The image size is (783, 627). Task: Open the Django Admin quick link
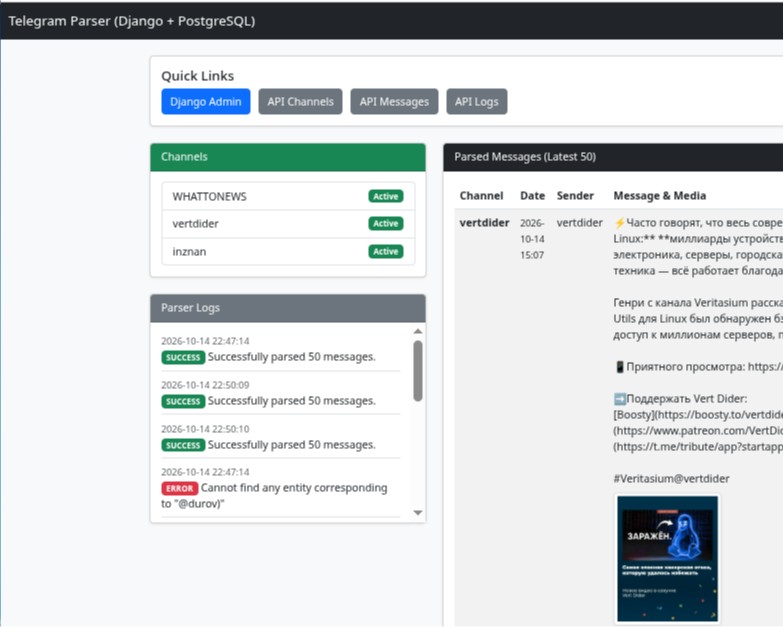pos(206,101)
